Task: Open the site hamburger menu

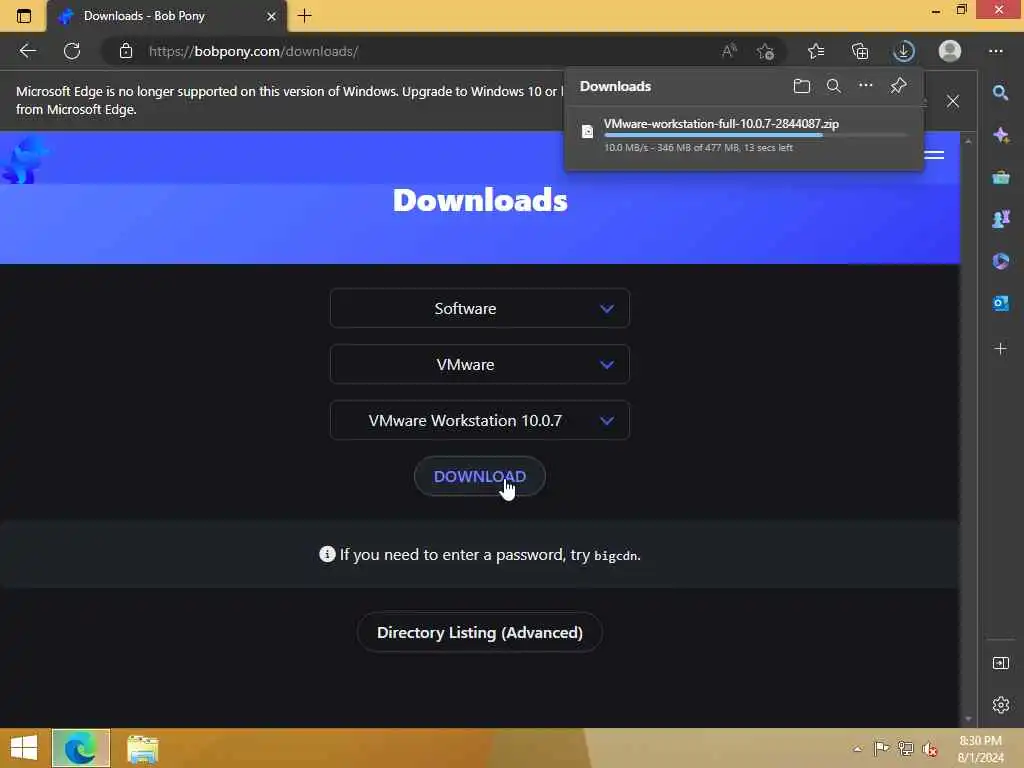Action: (935, 155)
